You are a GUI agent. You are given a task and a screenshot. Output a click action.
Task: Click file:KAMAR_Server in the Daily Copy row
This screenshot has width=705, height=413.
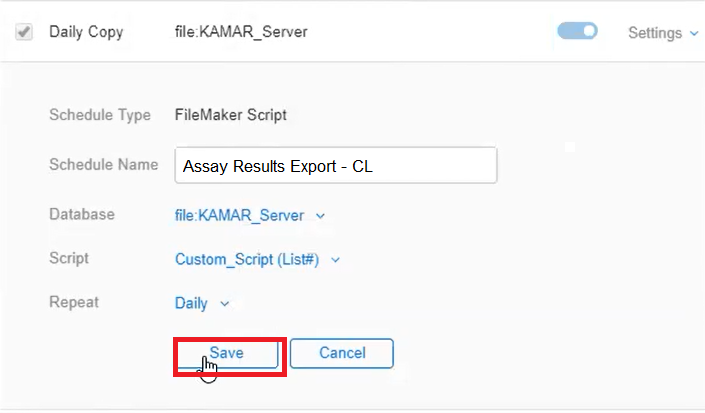(x=241, y=32)
